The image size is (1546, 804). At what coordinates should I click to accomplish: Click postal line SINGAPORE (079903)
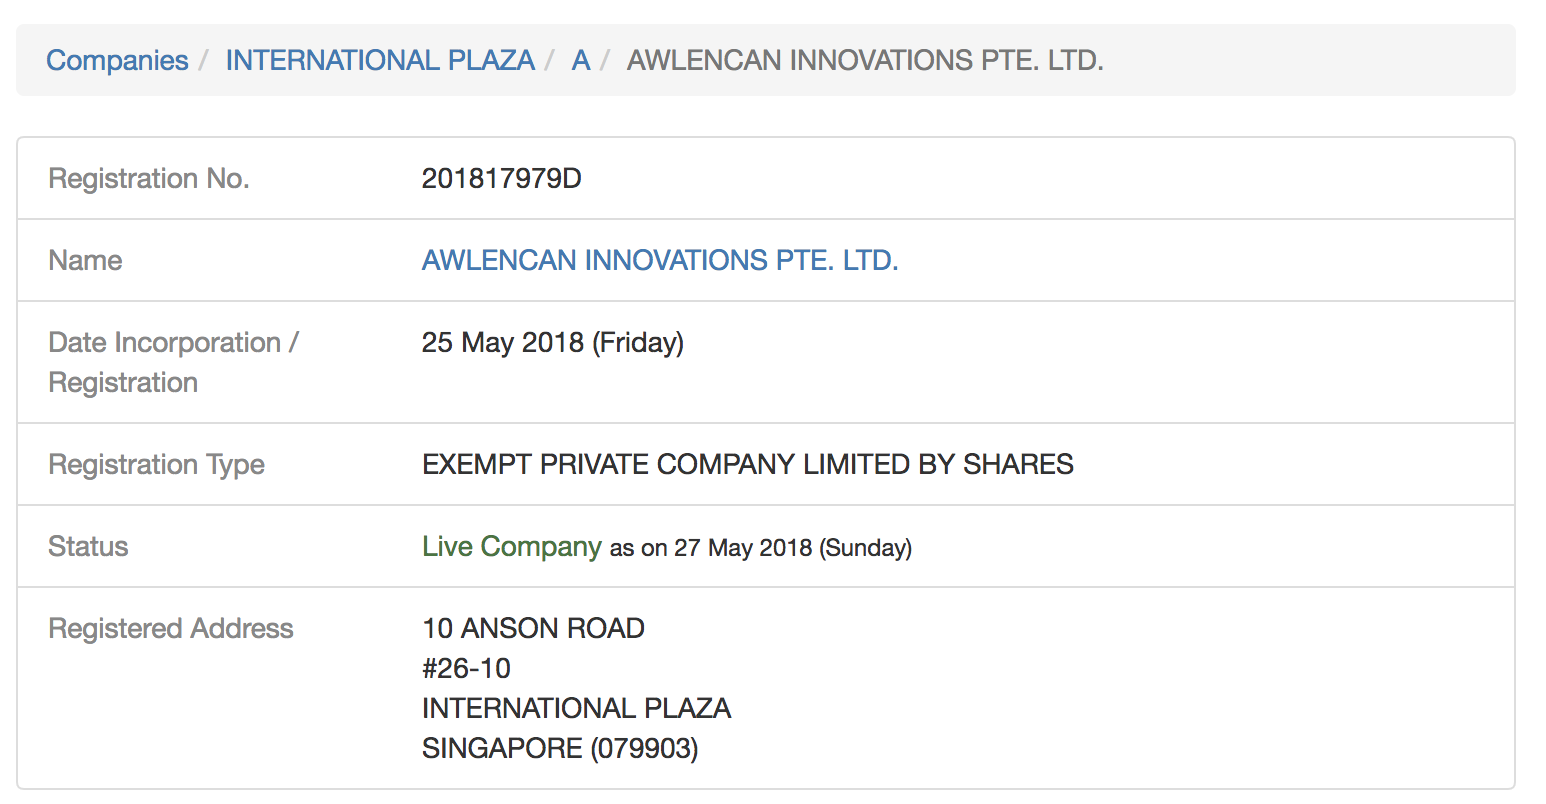click(560, 748)
